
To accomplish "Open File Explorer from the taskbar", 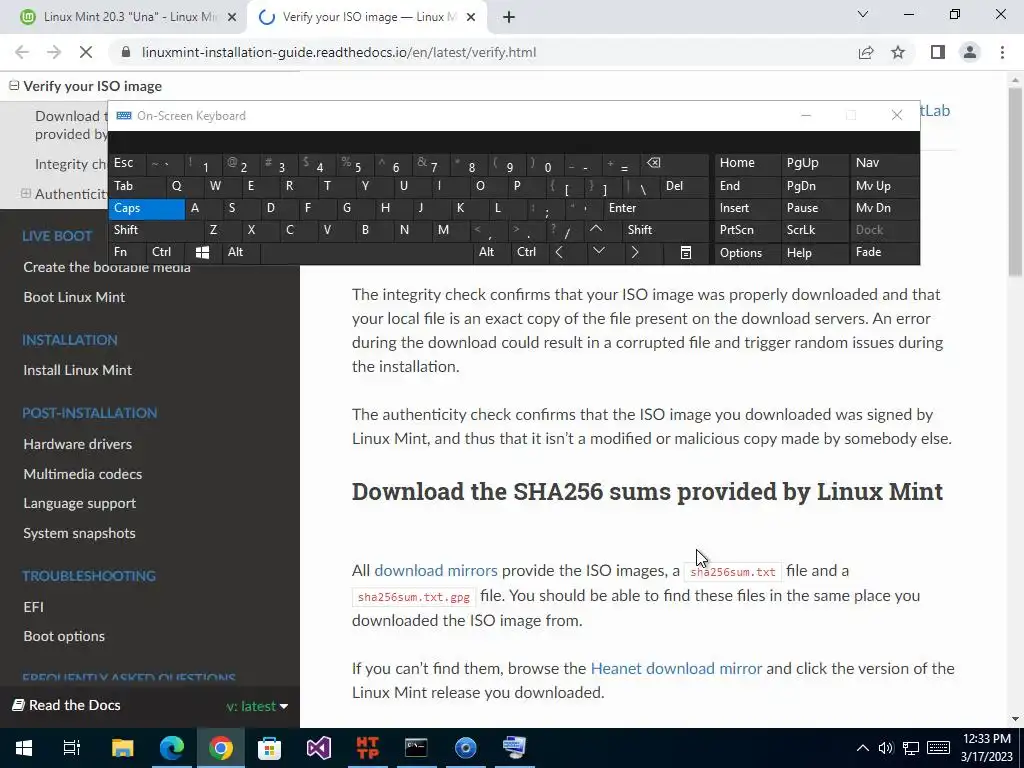I will click(x=122, y=748).
